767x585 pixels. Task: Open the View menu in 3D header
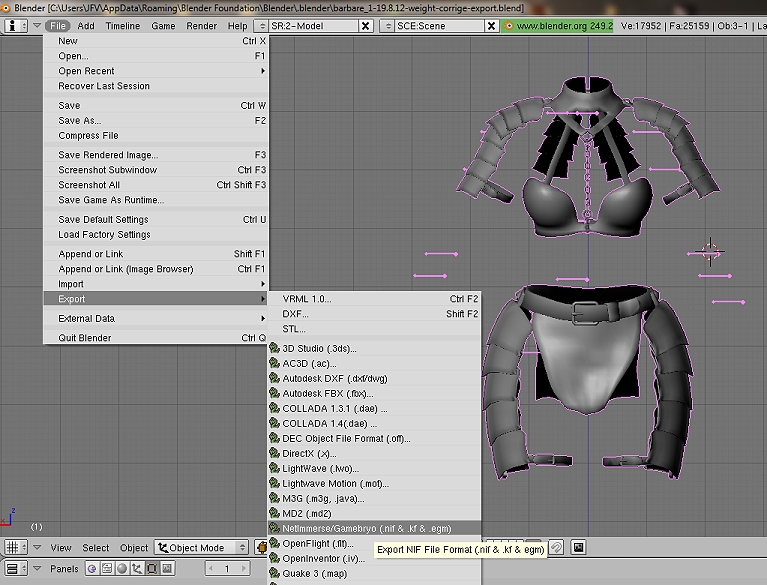61,548
